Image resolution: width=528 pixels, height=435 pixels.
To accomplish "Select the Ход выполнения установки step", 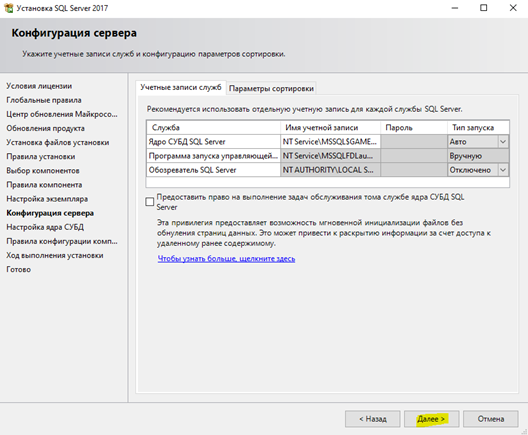I will pyautogui.click(x=55, y=256).
